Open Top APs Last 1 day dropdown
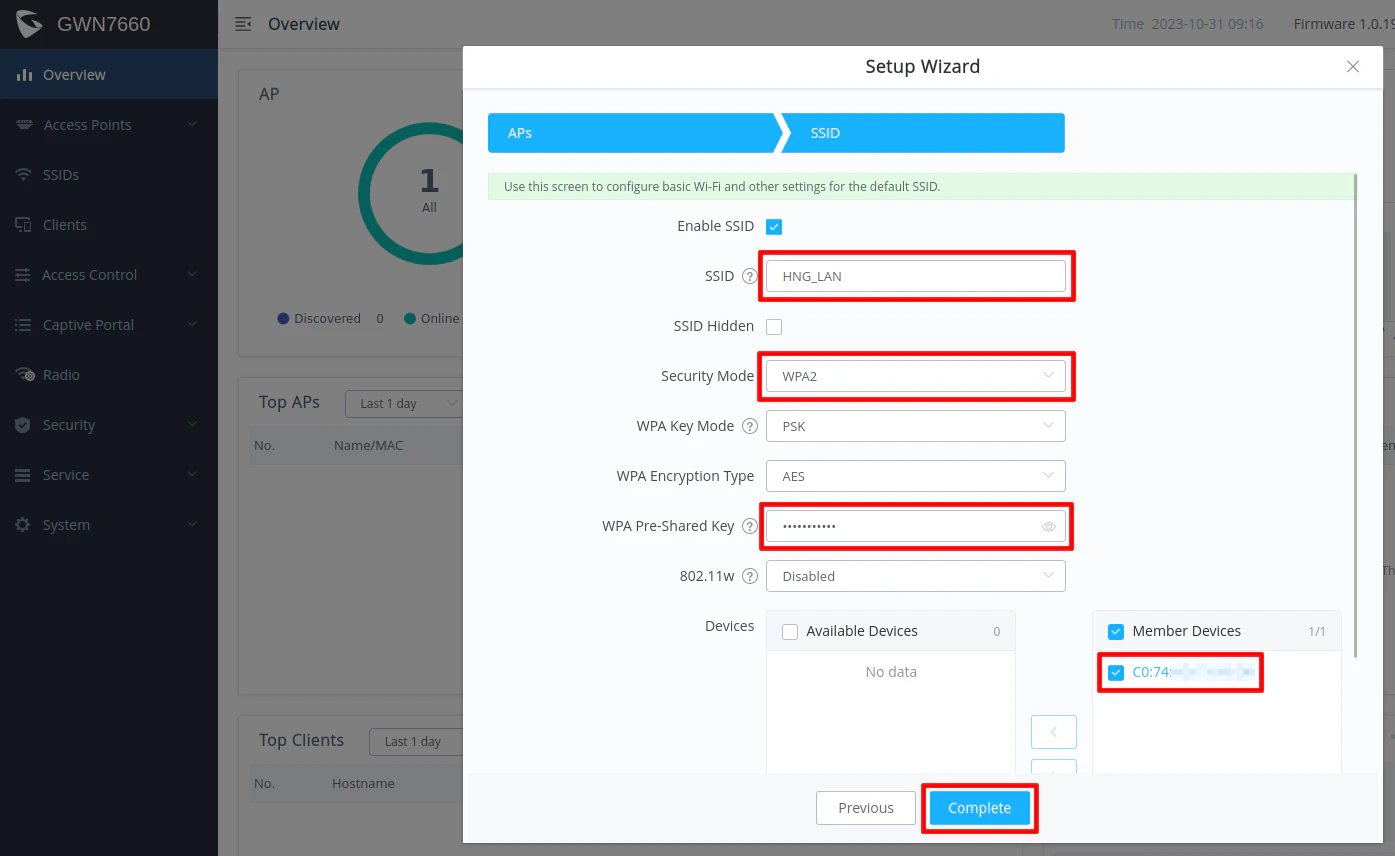The image size is (1395, 856). [x=404, y=403]
